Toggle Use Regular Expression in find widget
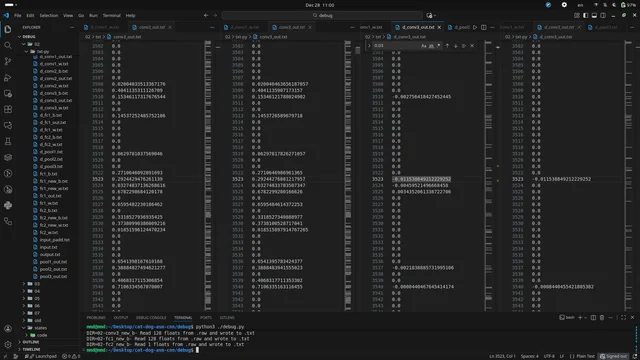This screenshot has height=360, width=640. pos(438,46)
